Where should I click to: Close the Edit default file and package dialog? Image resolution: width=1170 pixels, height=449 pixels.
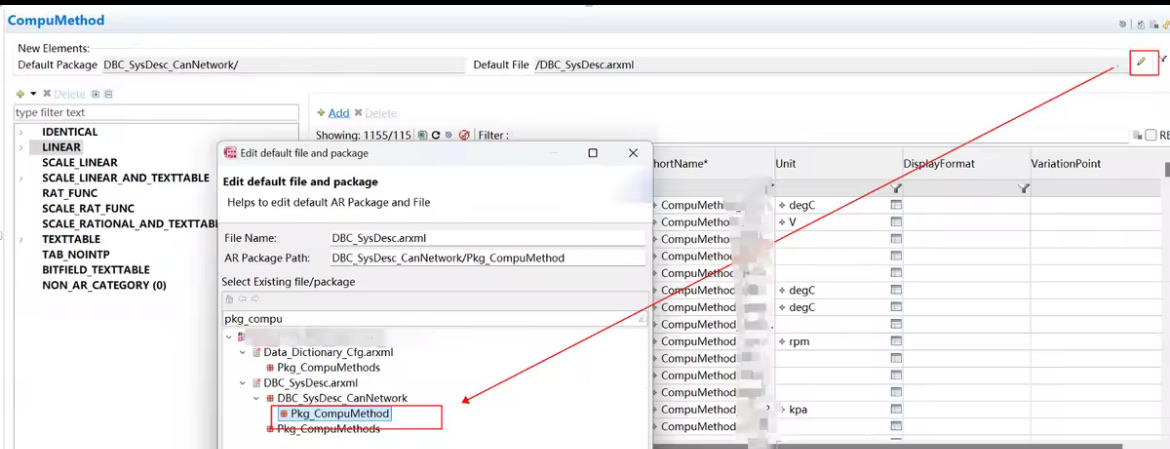tap(633, 153)
